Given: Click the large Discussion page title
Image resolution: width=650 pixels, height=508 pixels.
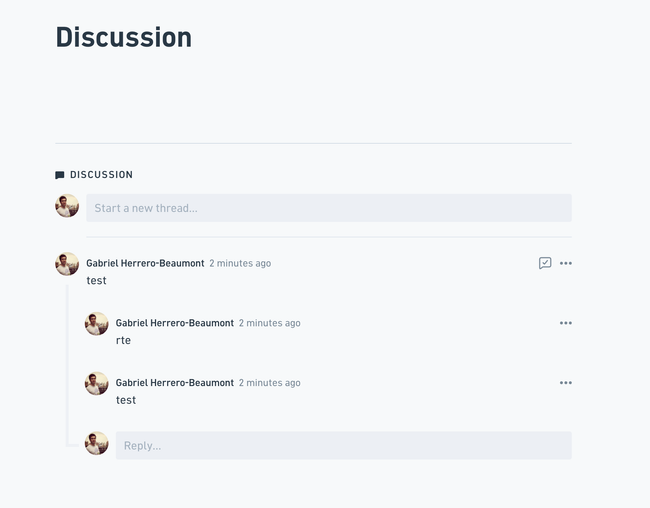Looking at the screenshot, I should 124,37.
